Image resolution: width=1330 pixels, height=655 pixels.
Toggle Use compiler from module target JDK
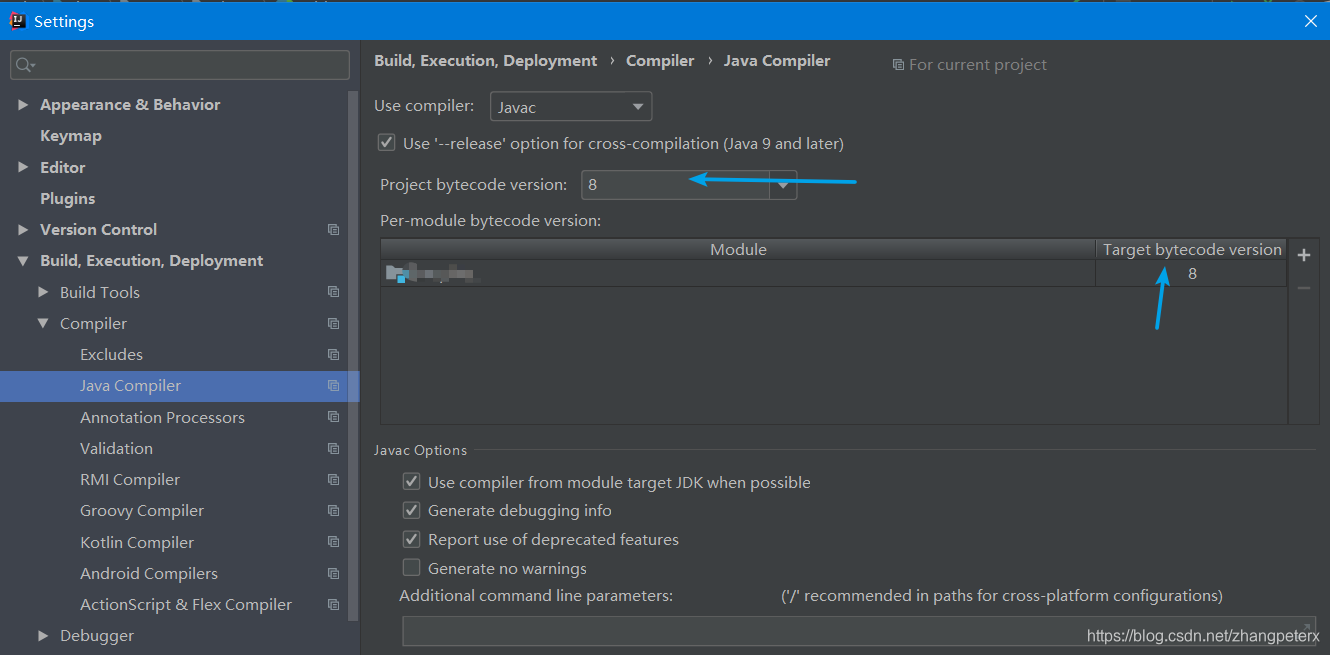pyautogui.click(x=411, y=482)
